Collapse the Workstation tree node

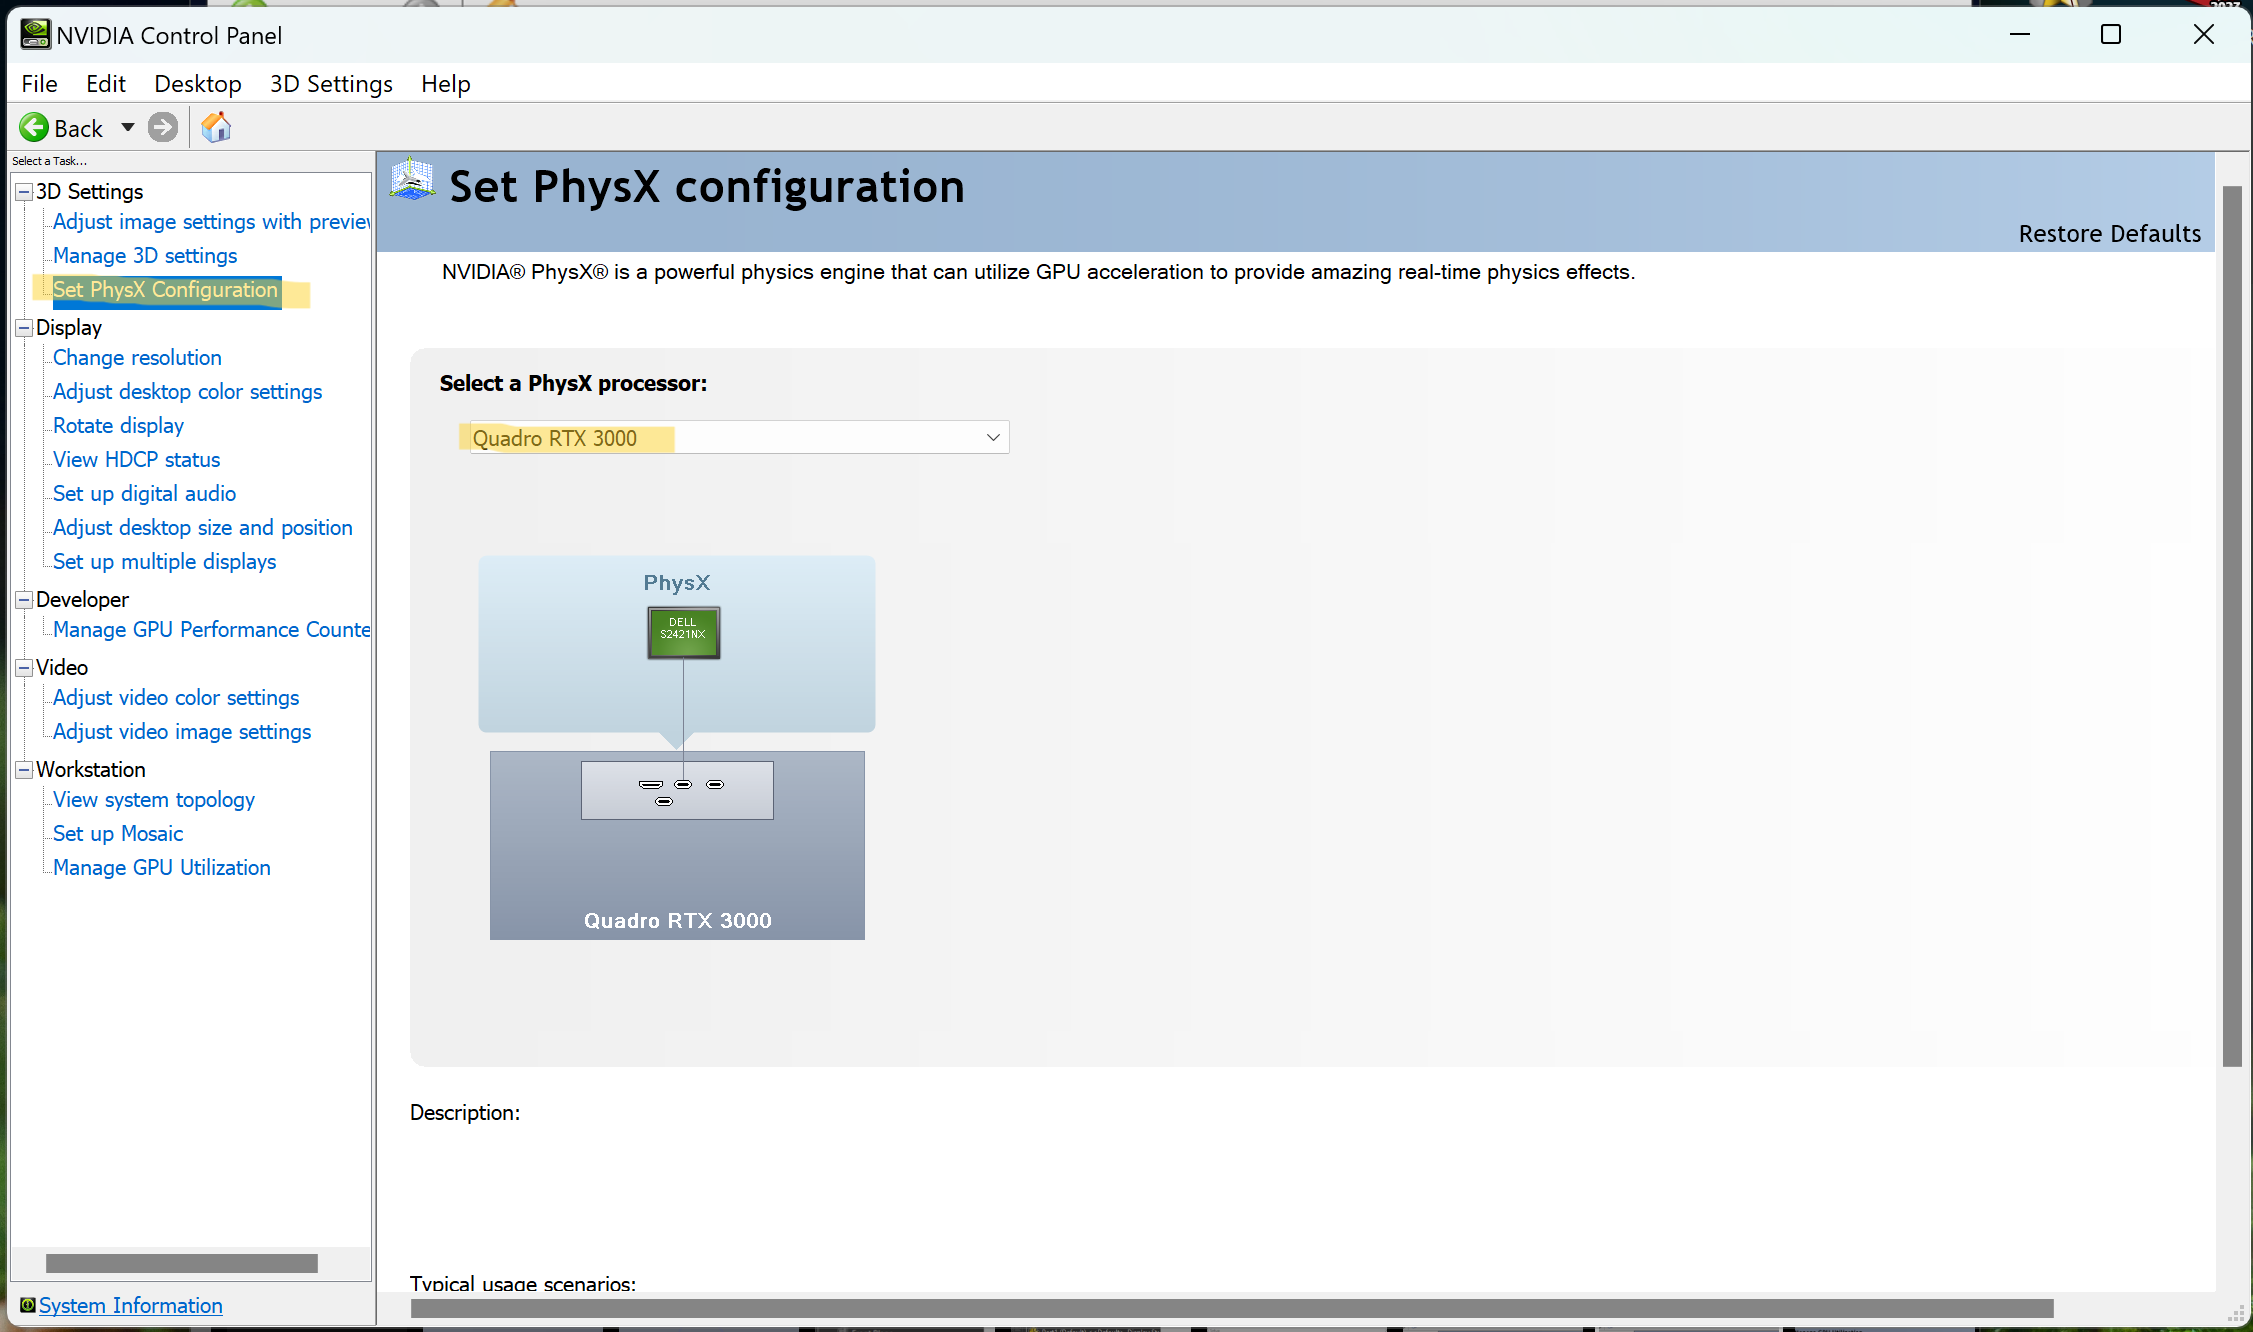(24, 770)
